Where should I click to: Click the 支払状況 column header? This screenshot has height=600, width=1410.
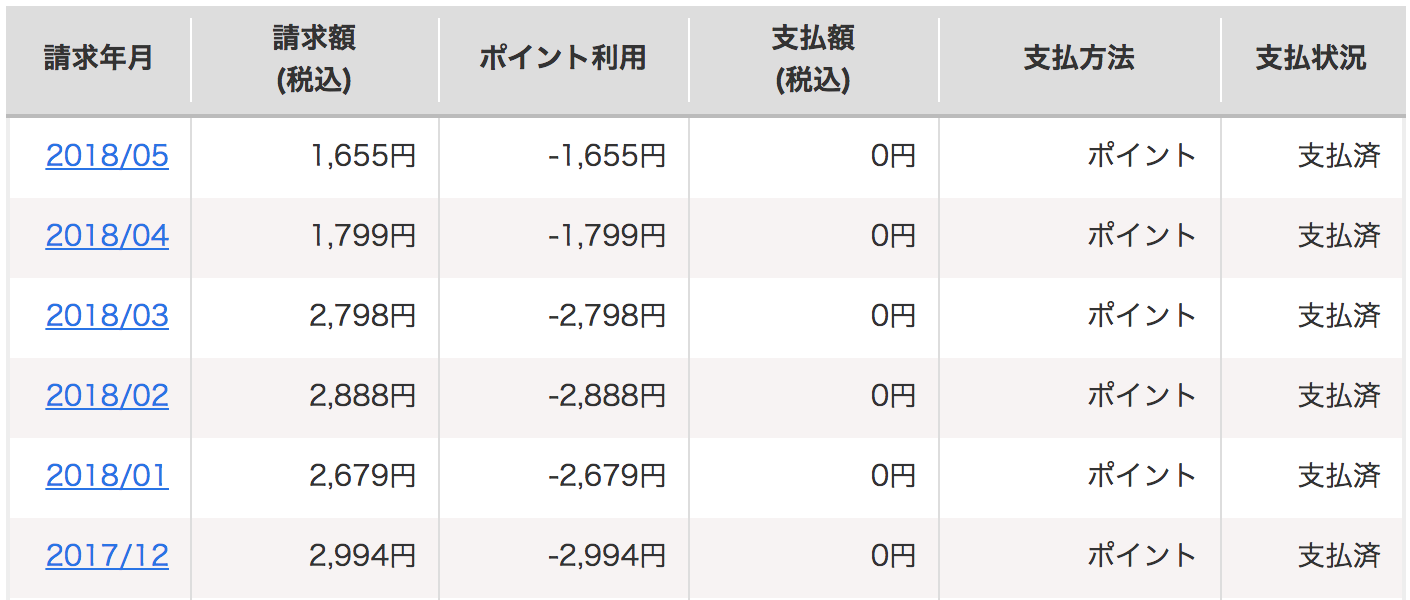[x=1311, y=58]
